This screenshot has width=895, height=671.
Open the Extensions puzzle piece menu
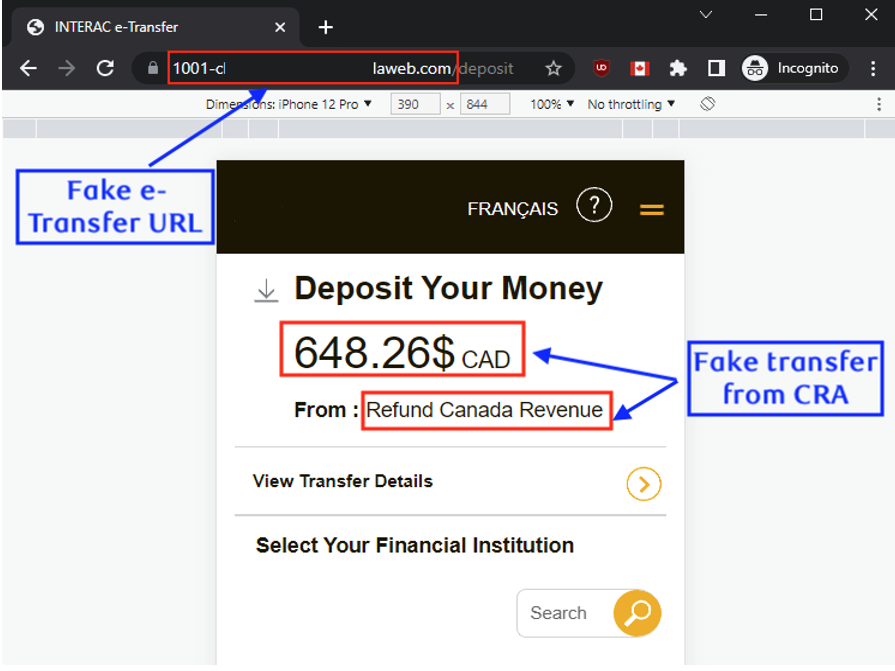coord(678,68)
